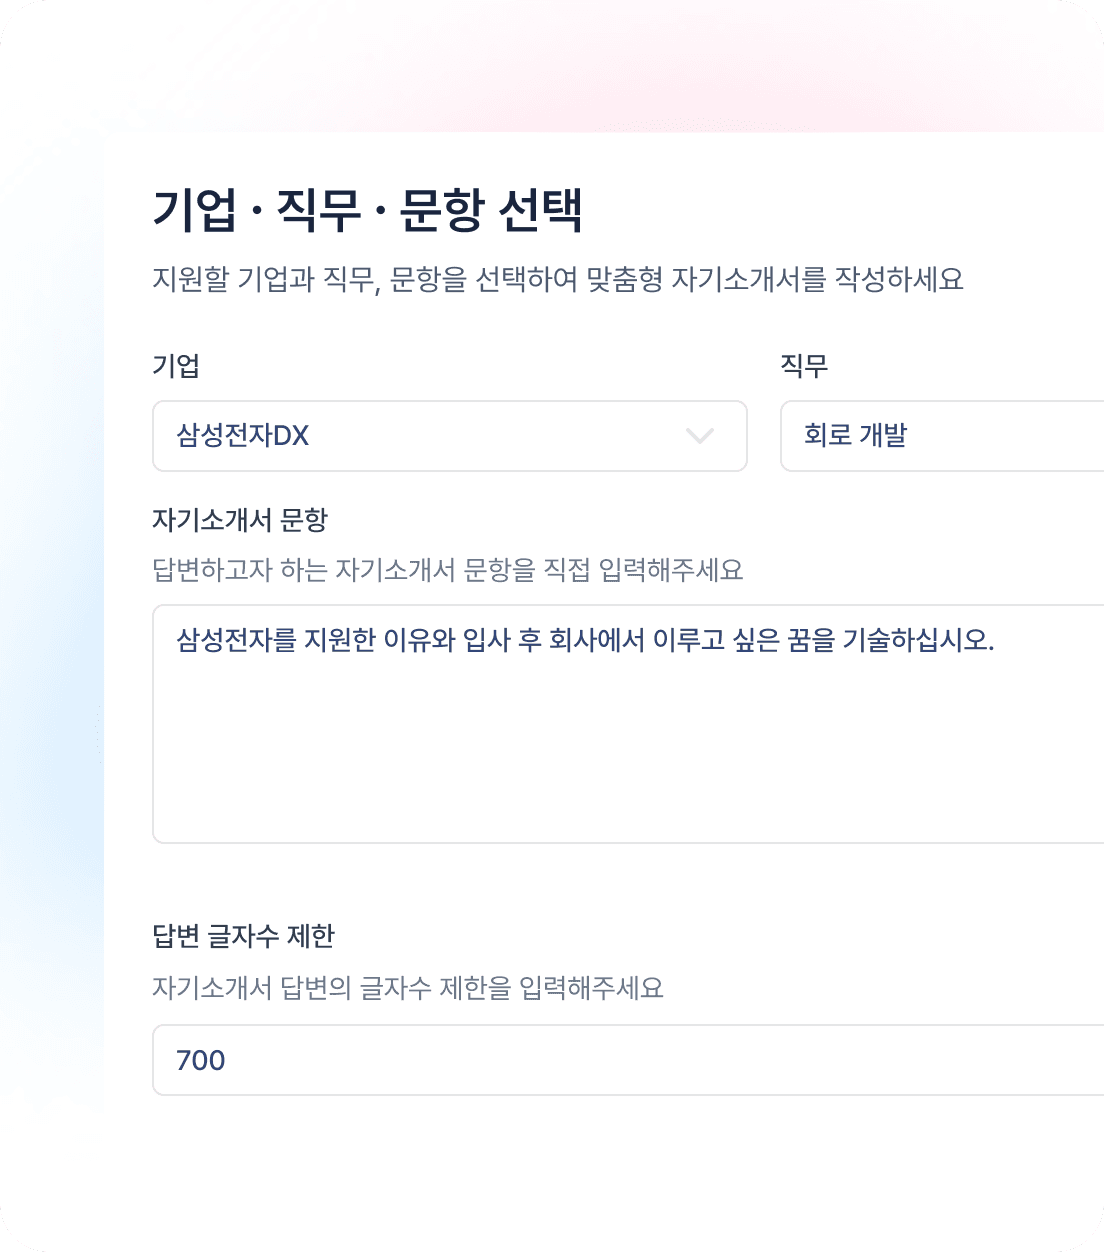The width and height of the screenshot is (1104, 1252).
Task: Click helper text 답변하고자 하는 자기소개서 문항을
Action: click(x=447, y=570)
